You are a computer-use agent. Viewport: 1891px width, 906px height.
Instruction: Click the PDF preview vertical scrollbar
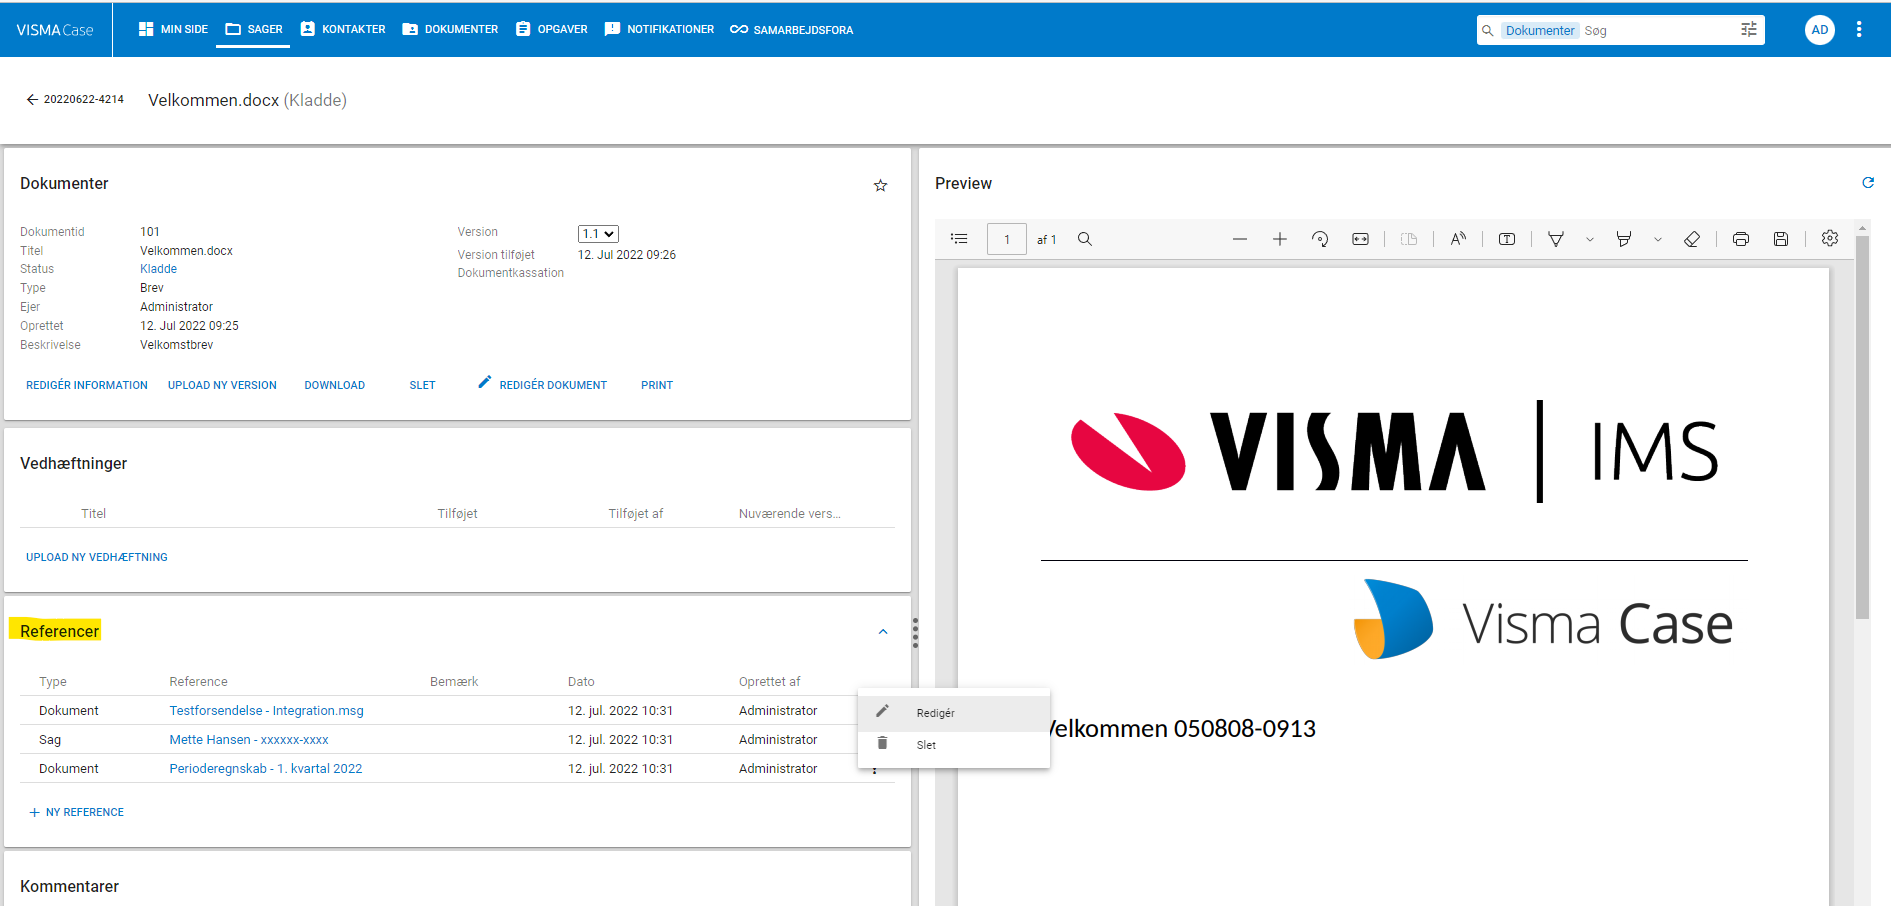(1862, 427)
